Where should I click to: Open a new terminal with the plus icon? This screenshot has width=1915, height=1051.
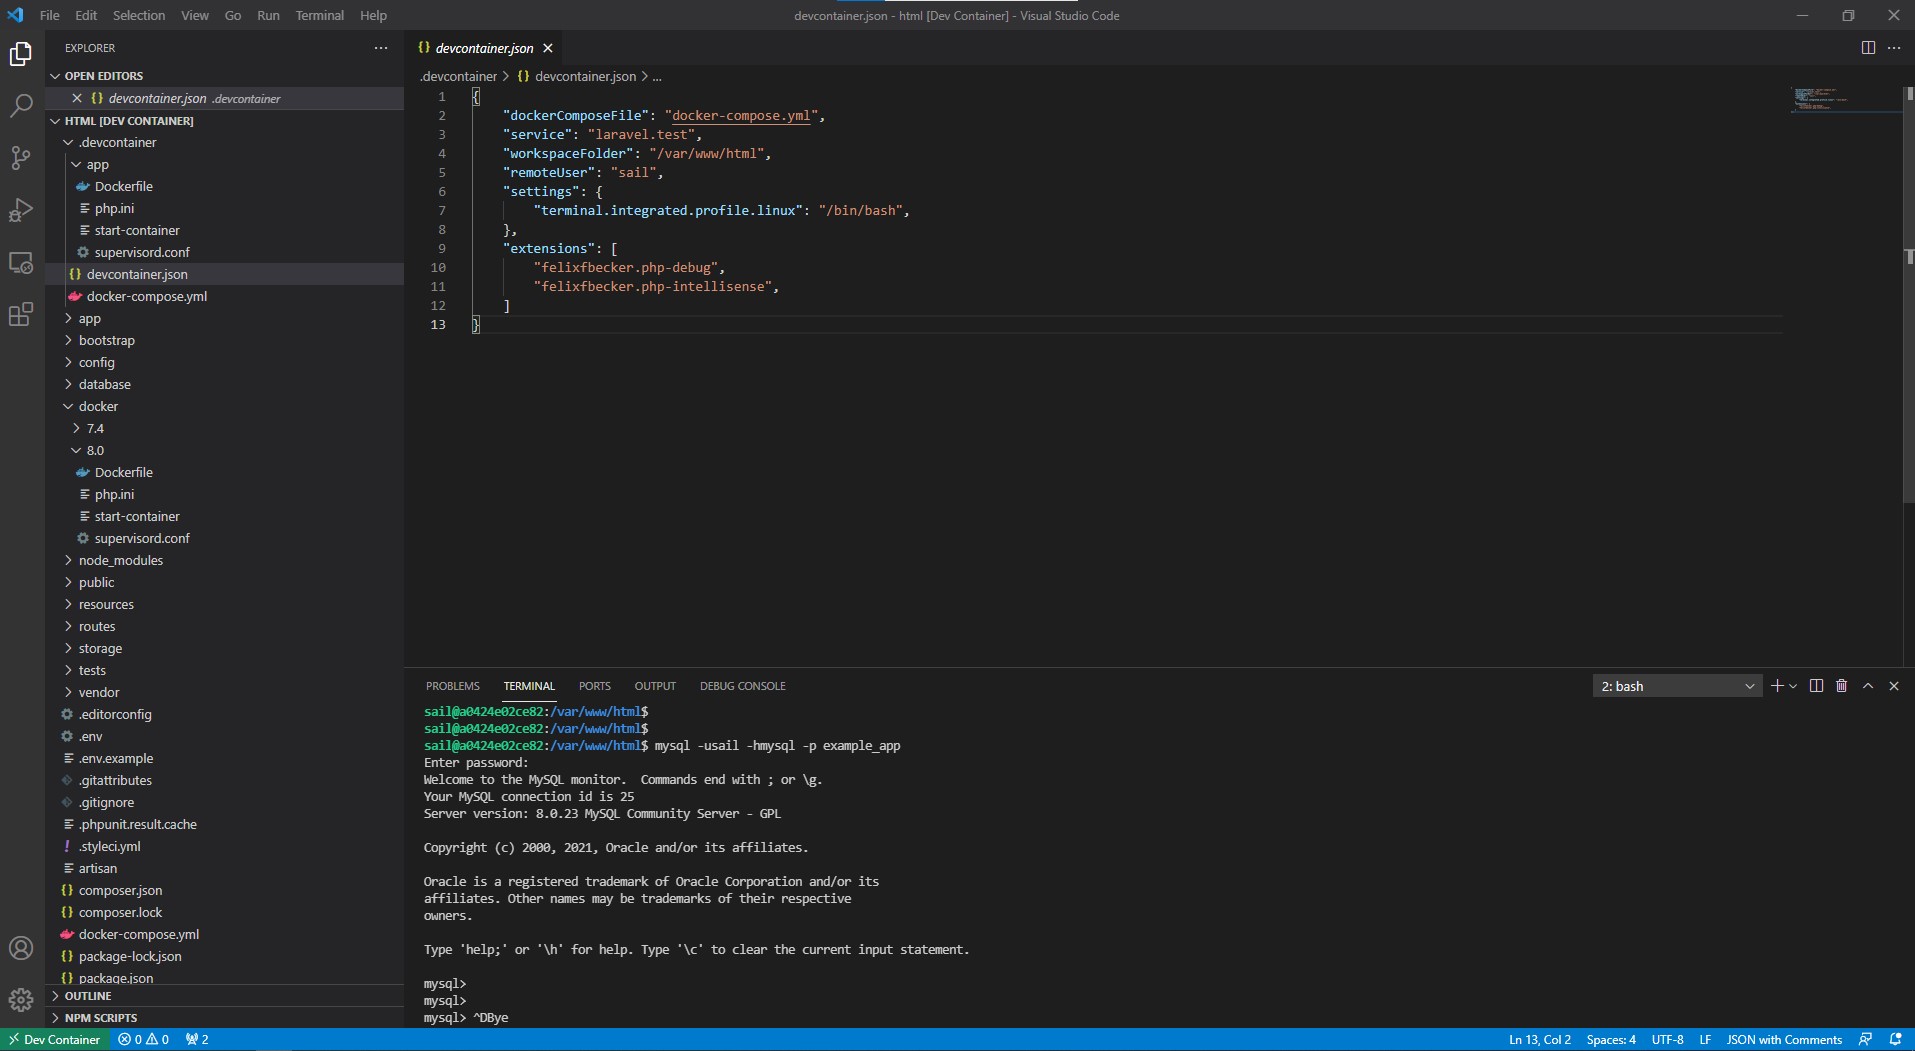pyautogui.click(x=1775, y=686)
